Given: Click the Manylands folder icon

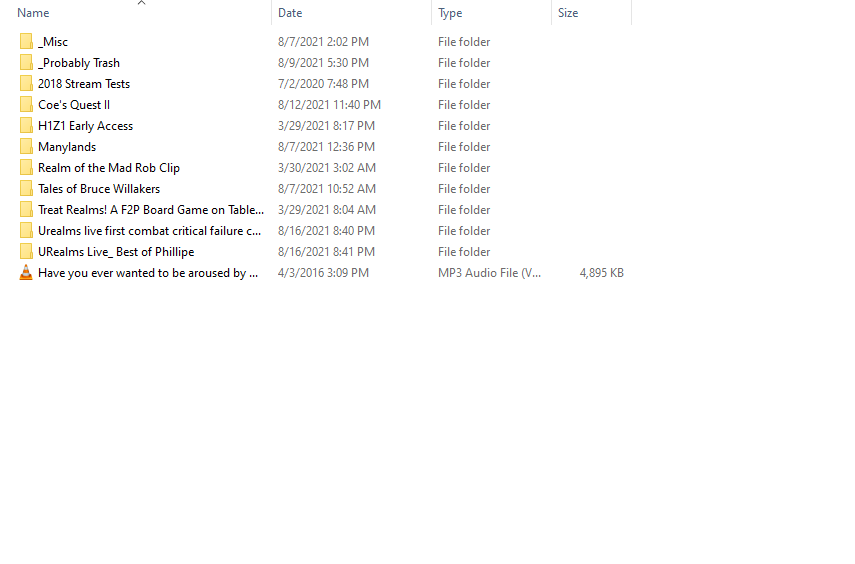Looking at the screenshot, I should pyautogui.click(x=26, y=147).
